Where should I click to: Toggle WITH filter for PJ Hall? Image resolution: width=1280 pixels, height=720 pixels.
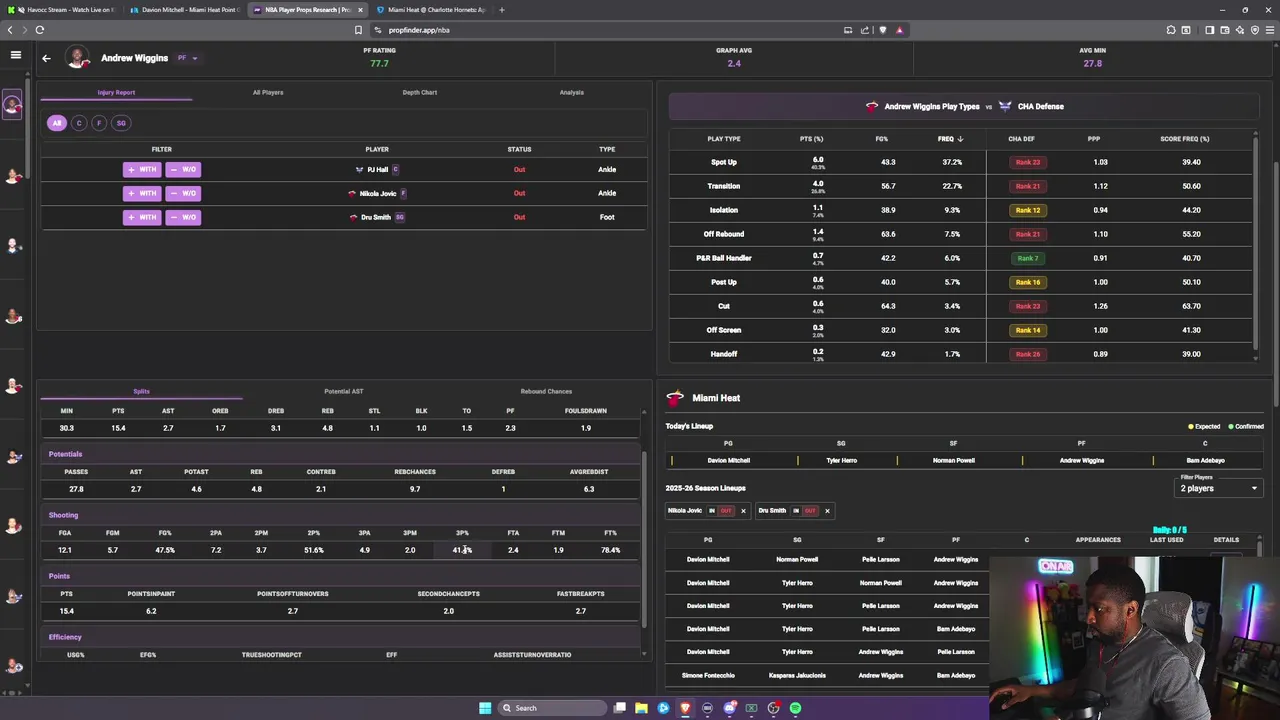coord(142,169)
